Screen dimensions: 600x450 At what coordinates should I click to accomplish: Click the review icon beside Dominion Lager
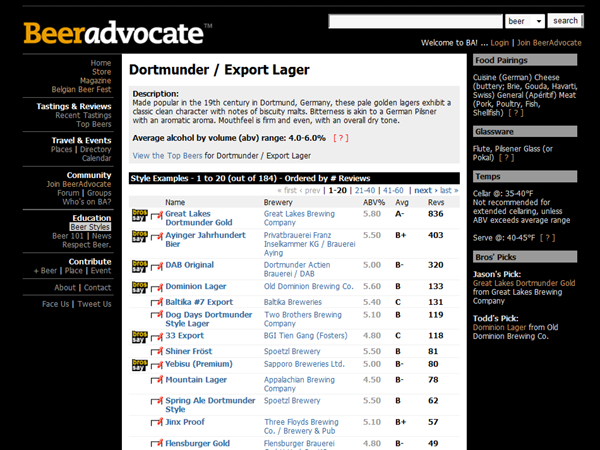click(x=157, y=288)
